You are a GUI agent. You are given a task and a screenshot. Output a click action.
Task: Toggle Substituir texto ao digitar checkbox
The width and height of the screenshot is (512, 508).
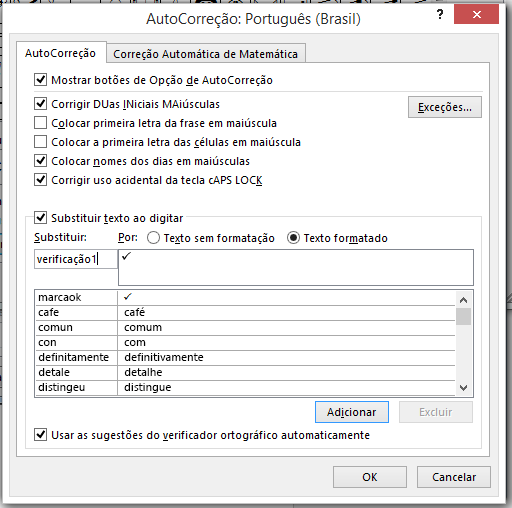pos(40,218)
